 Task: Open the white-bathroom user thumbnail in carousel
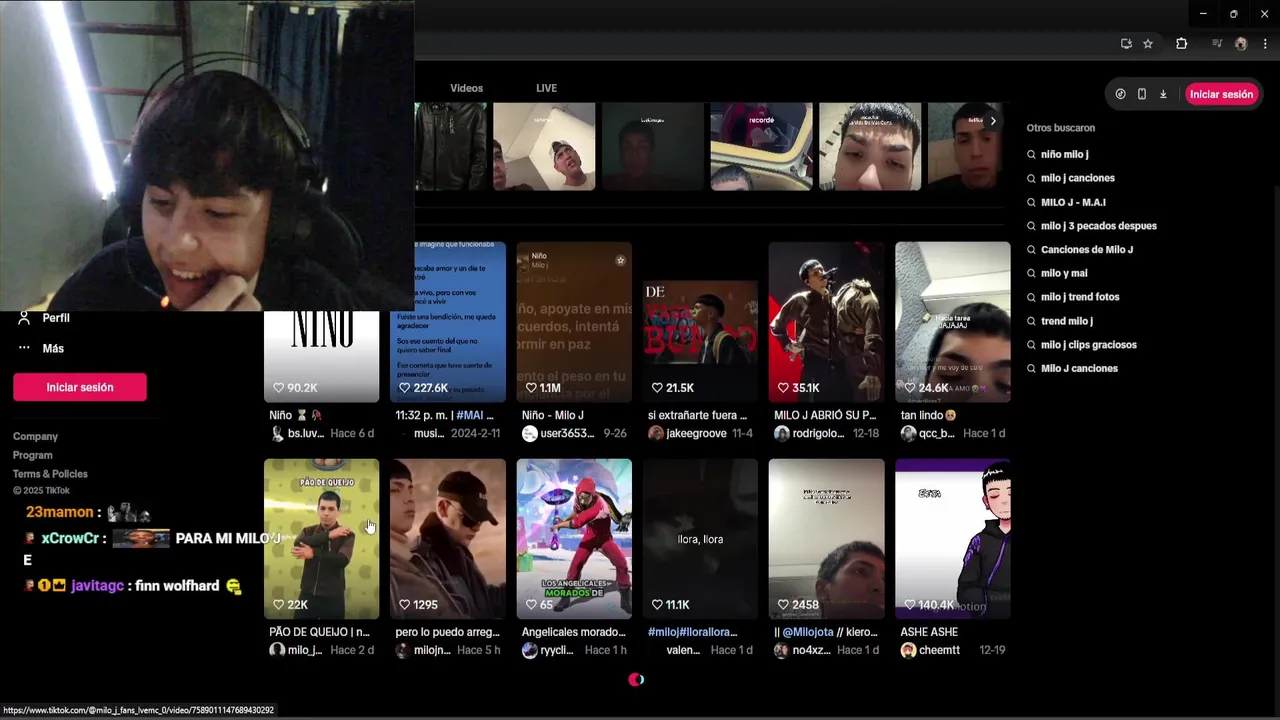point(544,146)
